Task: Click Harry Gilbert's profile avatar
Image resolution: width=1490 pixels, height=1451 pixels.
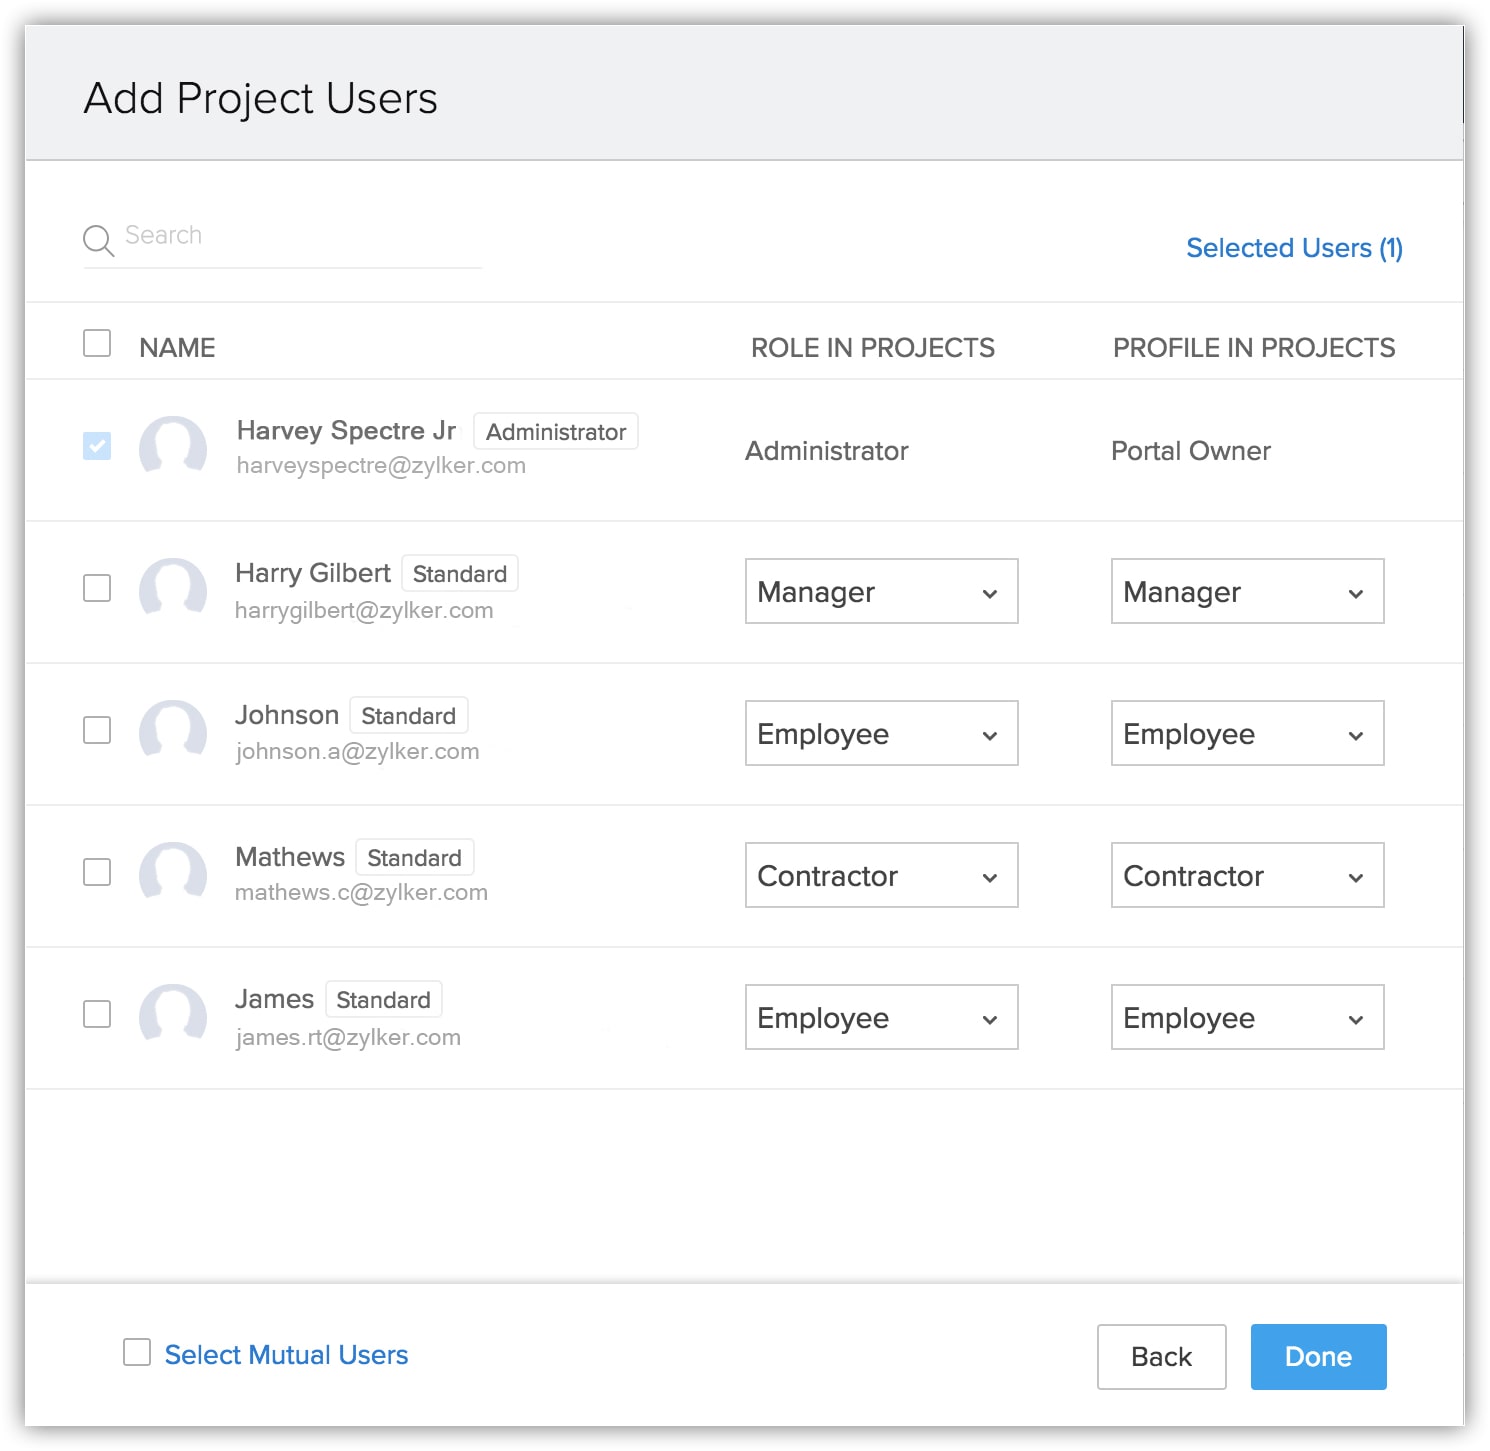Action: tap(173, 589)
